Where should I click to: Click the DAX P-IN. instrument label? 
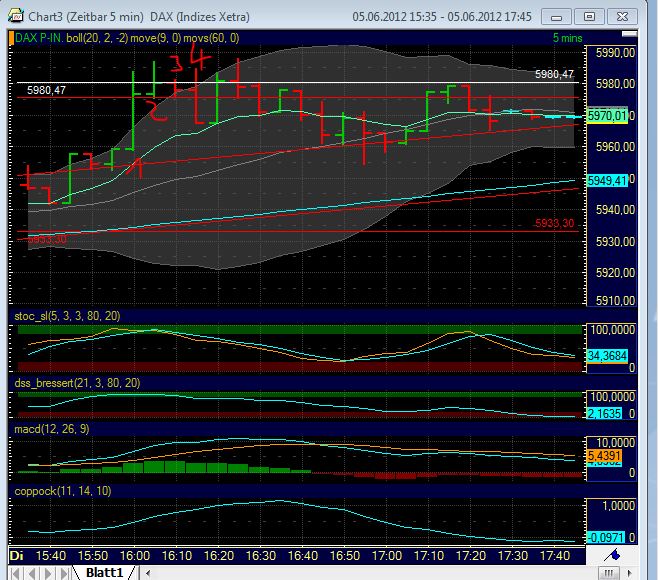(x=39, y=38)
